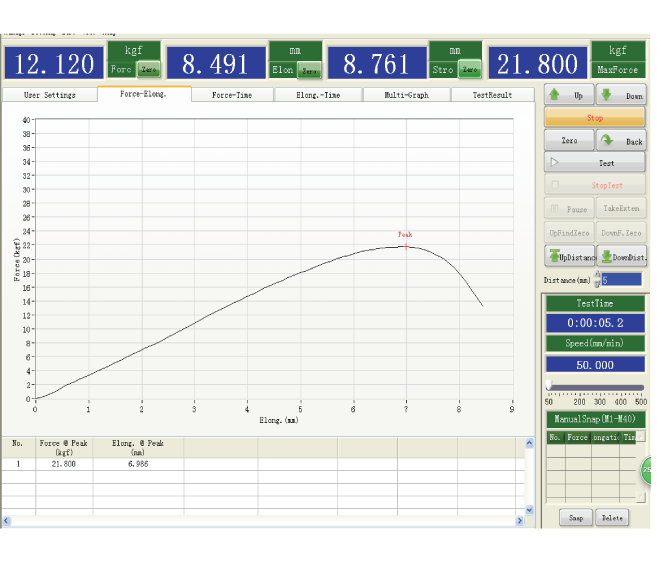The image size is (657, 562).
Task: Click horizontal scrollbar left arrow
Action: pos(6,521)
